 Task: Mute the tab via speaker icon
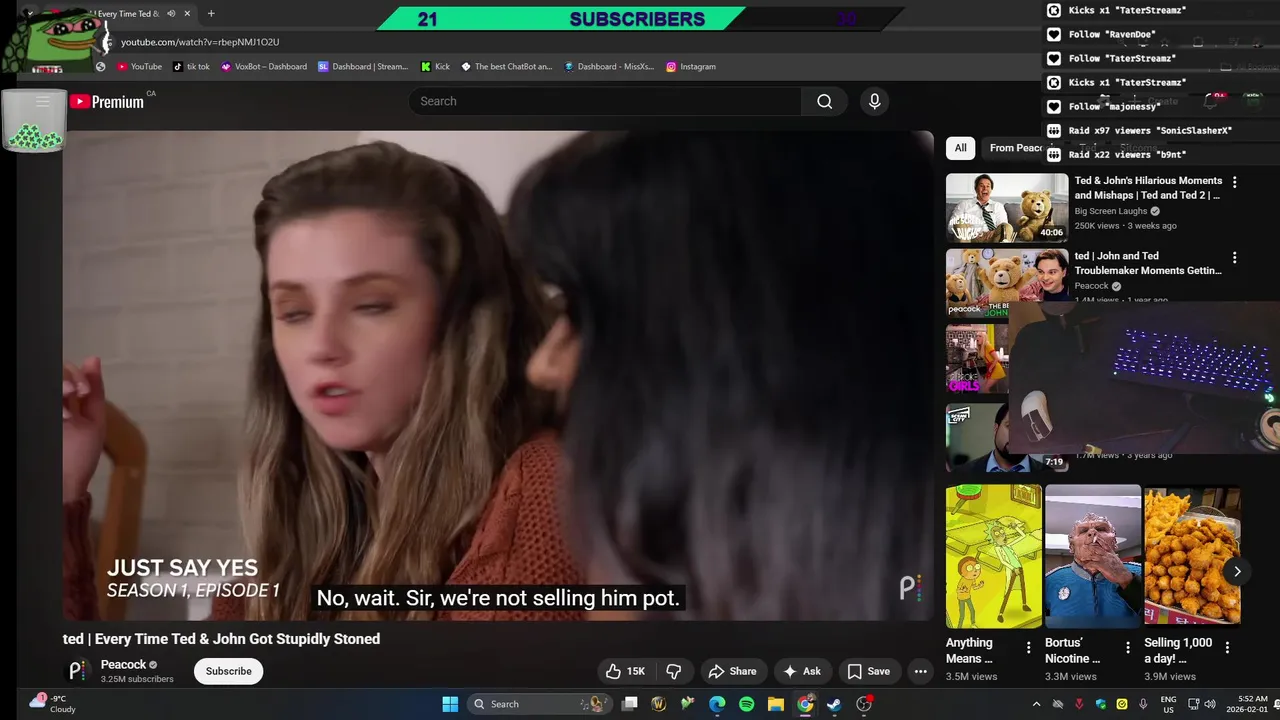click(171, 13)
